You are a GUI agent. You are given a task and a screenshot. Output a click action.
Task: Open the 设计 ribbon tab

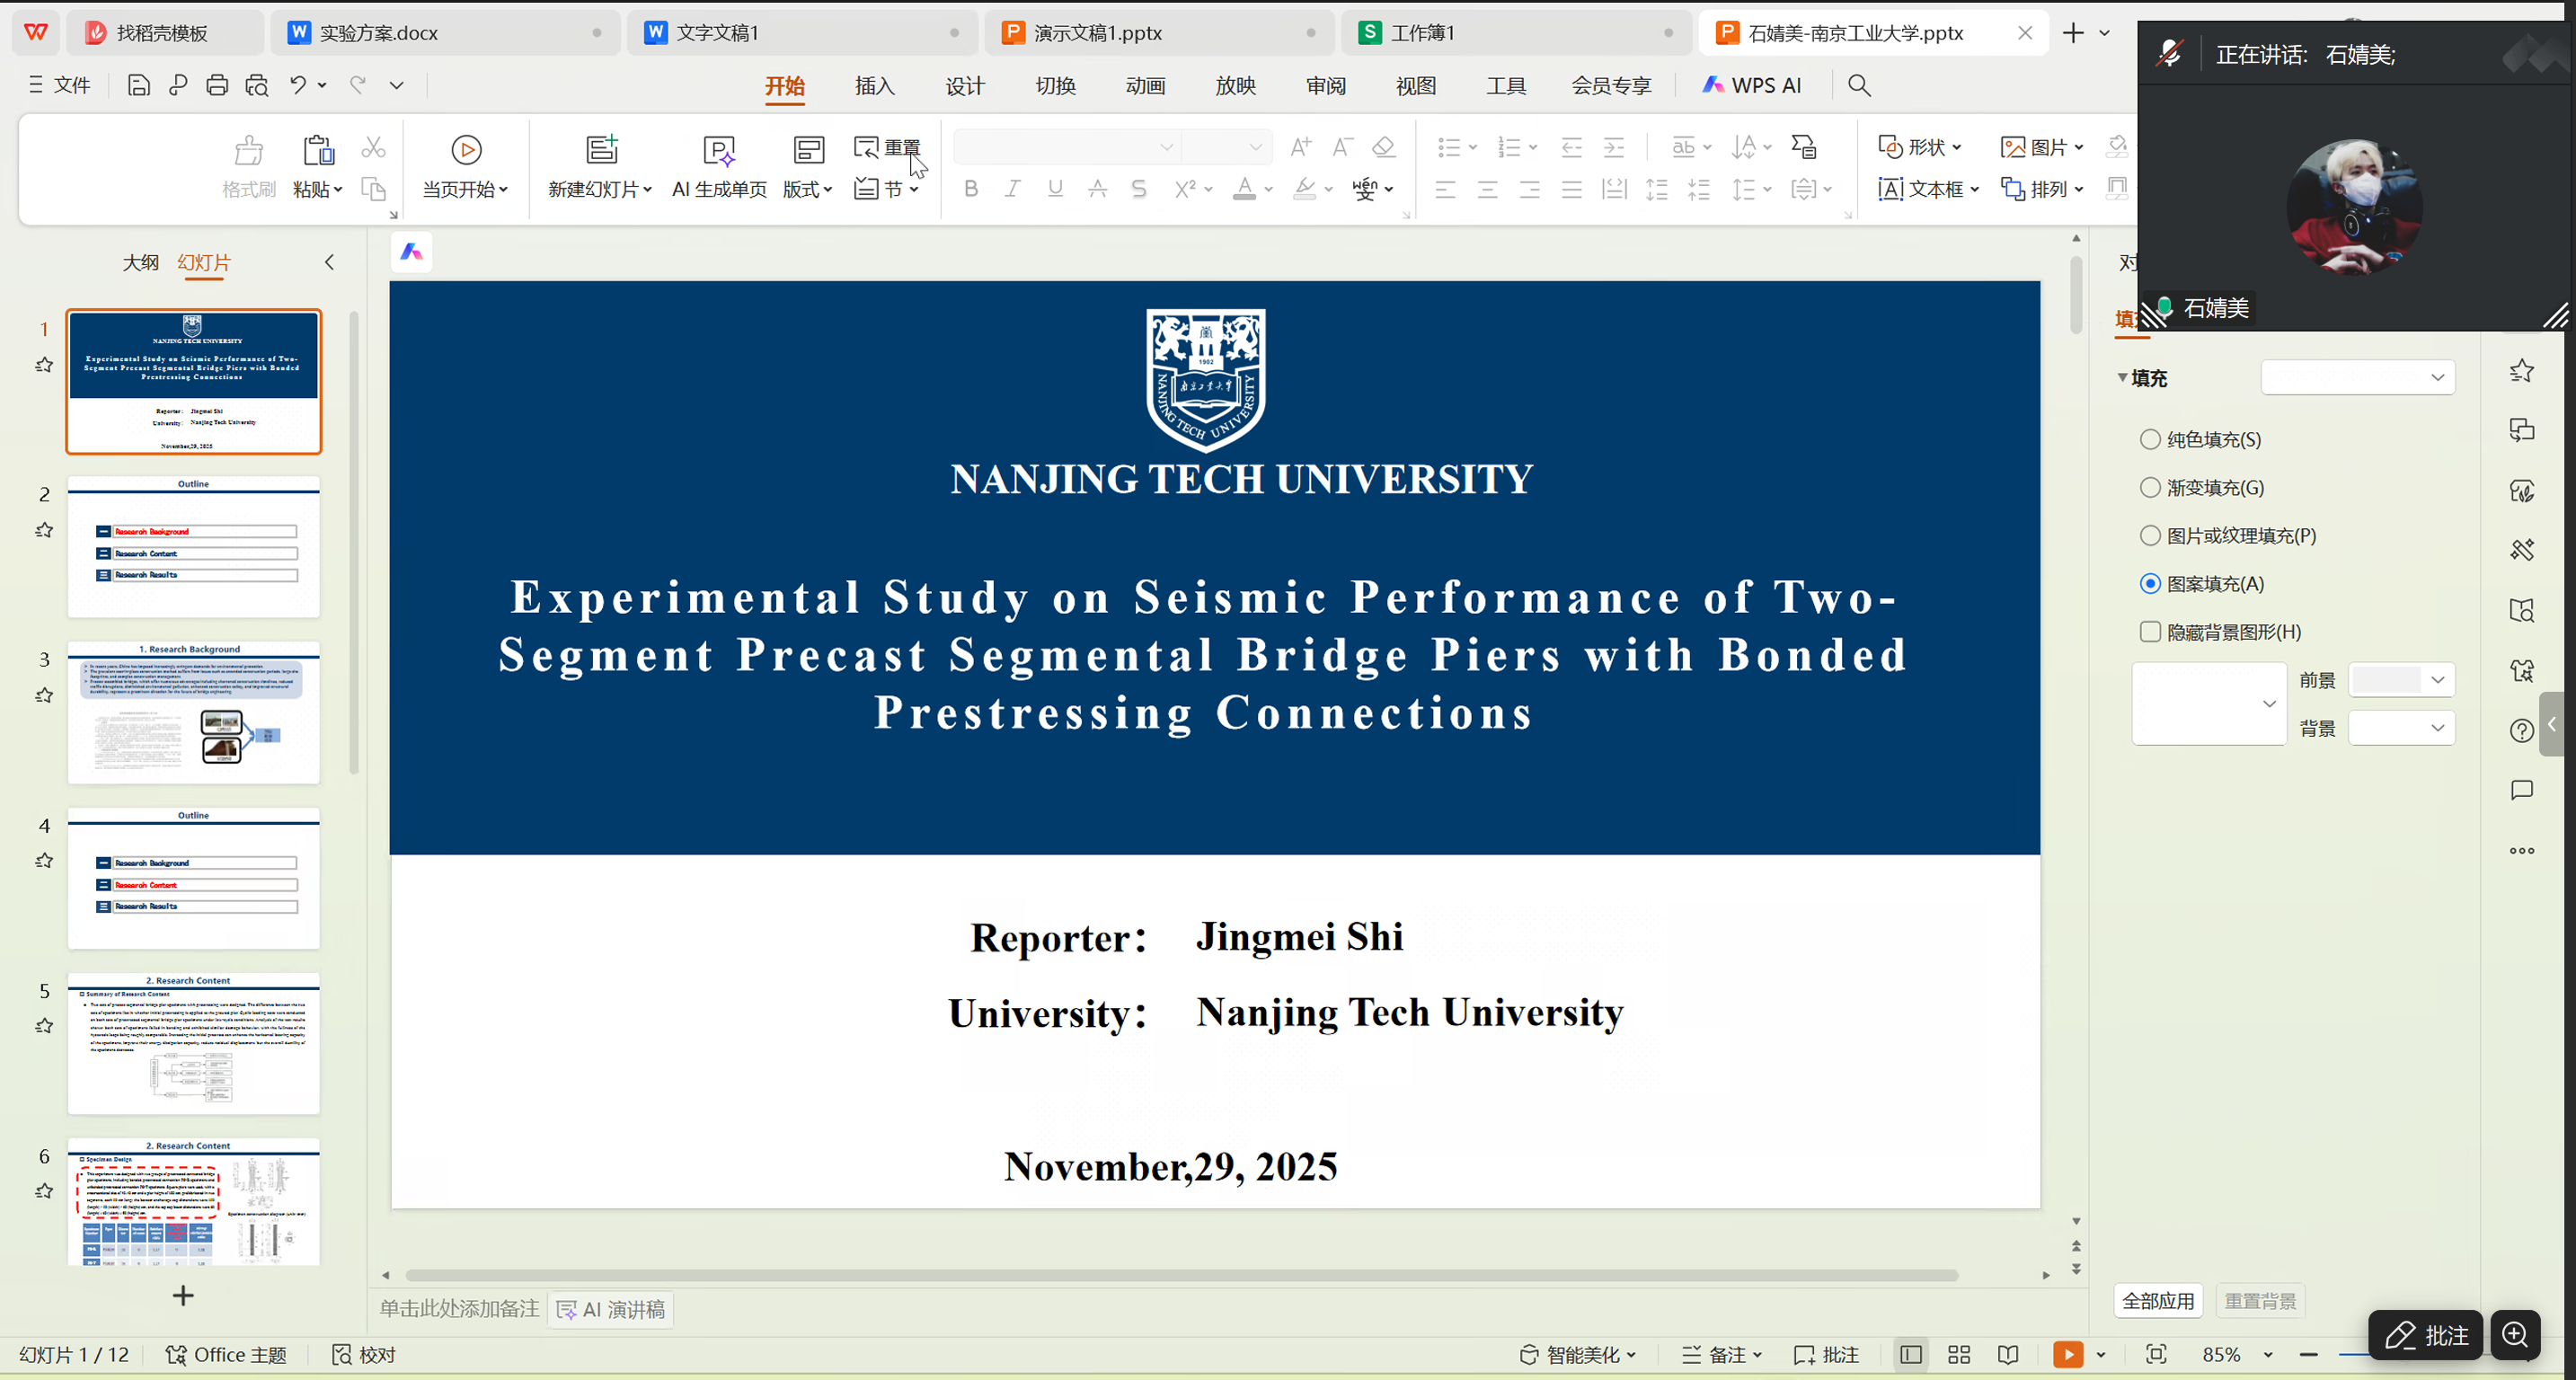coord(963,86)
